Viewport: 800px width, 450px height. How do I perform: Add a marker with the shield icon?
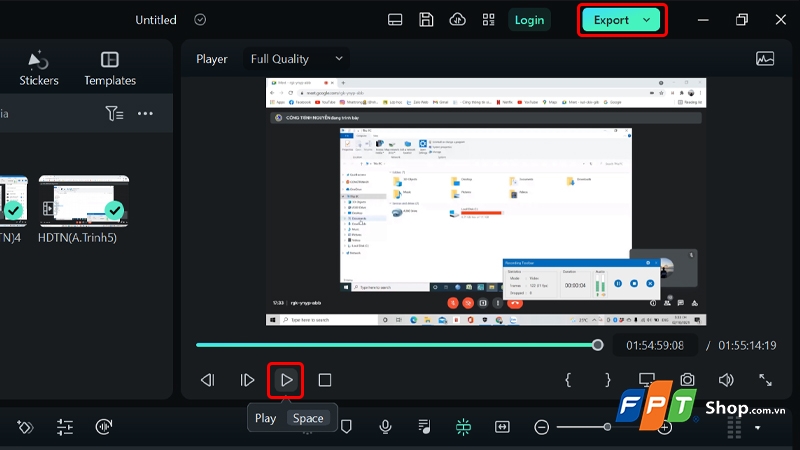tap(346, 427)
